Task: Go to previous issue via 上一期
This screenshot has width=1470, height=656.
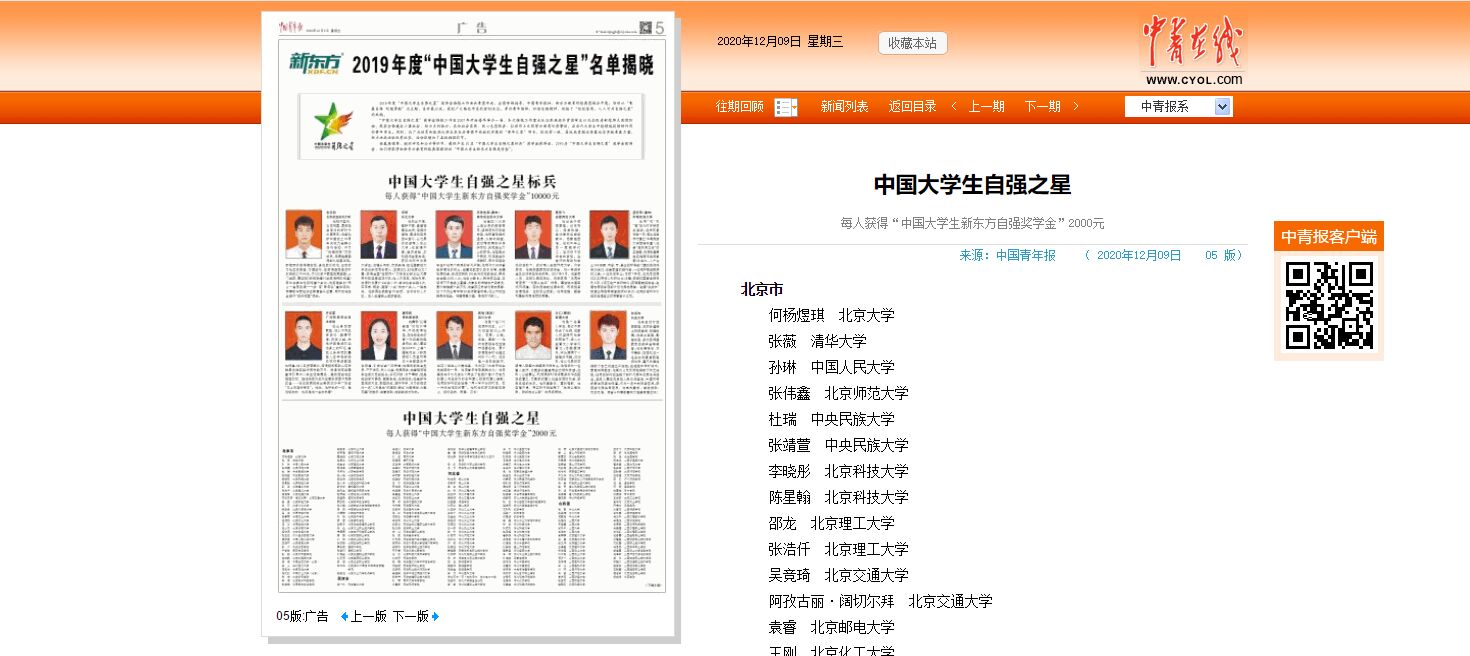Action: pyautogui.click(x=986, y=106)
